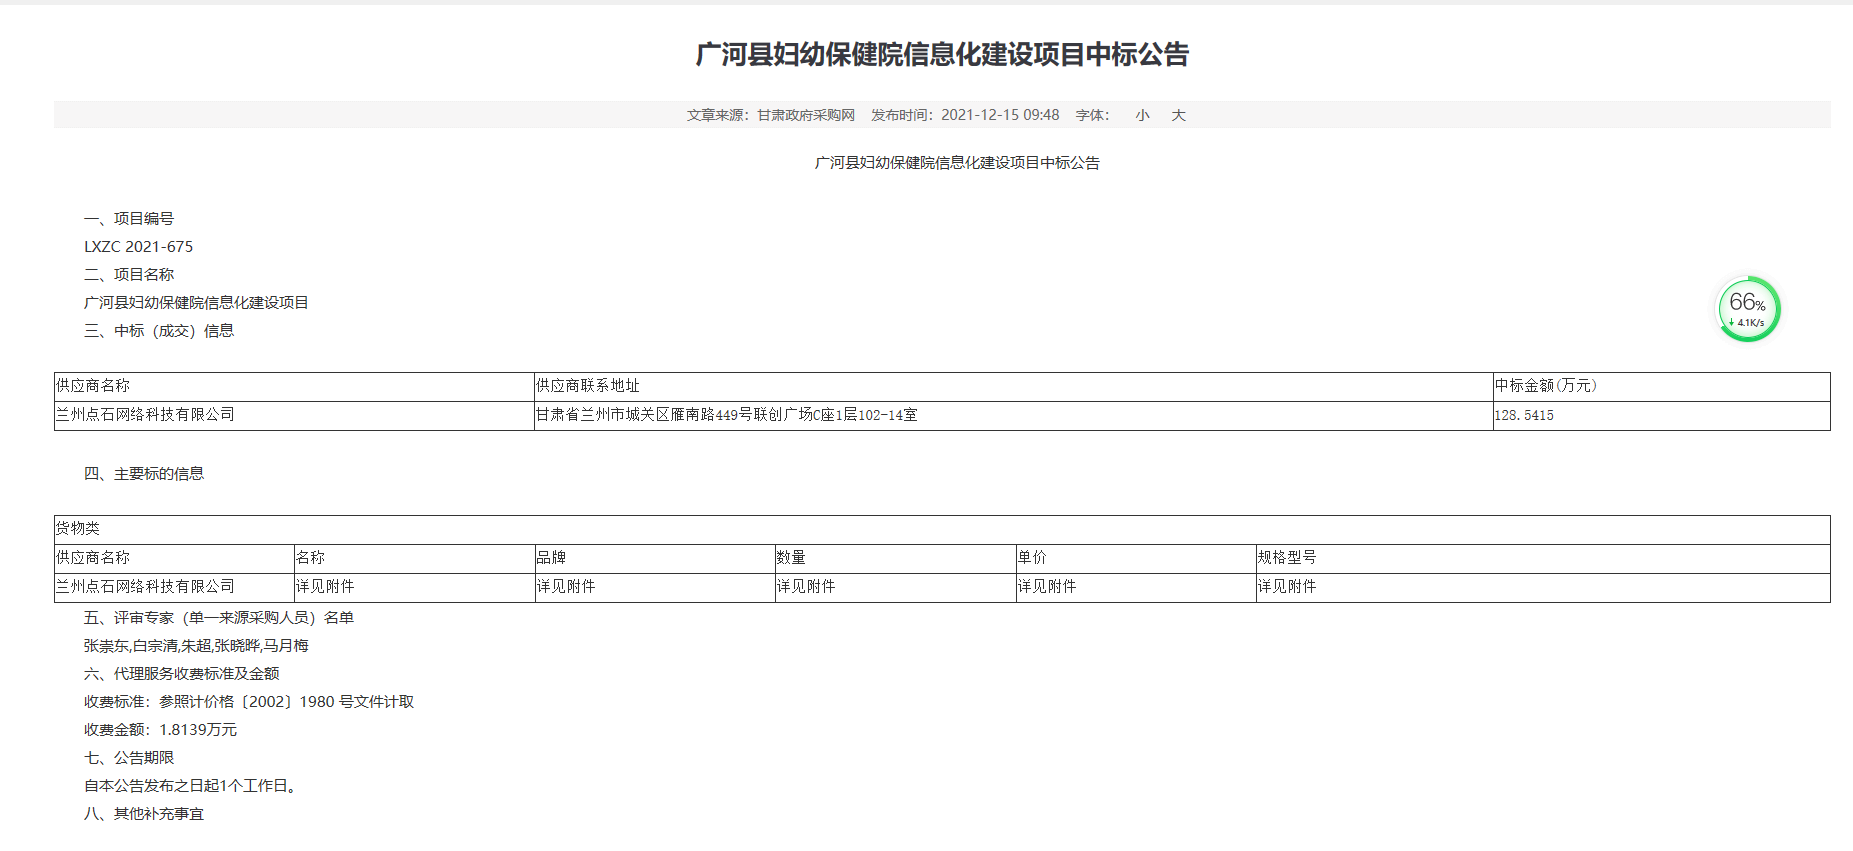Click 详见附件 under the 单价 column
Viewport: 1853px width, 851px height.
(x=1047, y=587)
